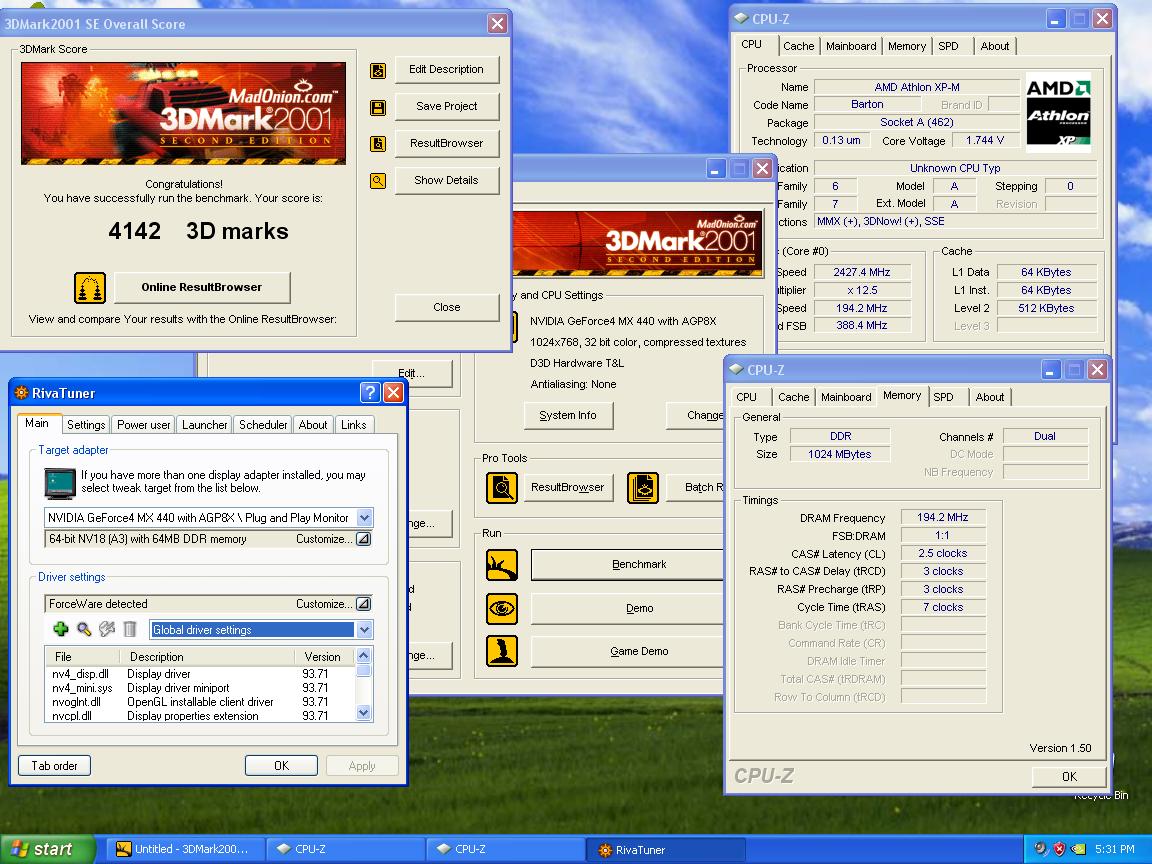Open the Scheduler tab in RivaTuner
Viewport: 1152px width, 864px height.
[263, 425]
